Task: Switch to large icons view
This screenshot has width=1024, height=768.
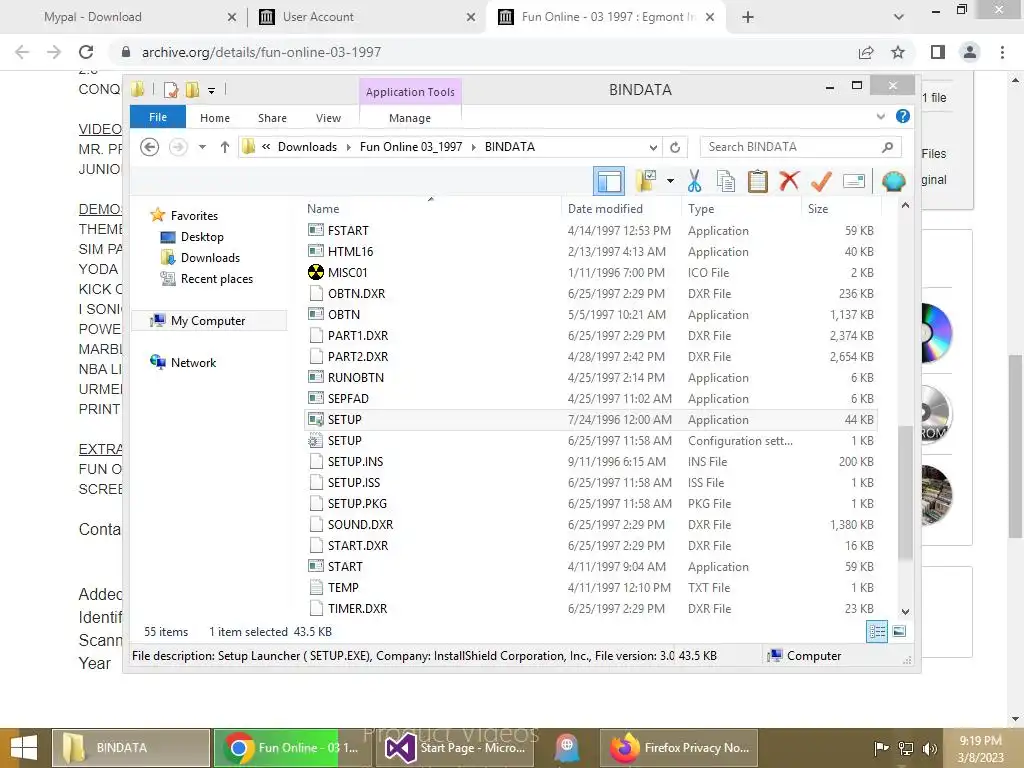Action: pyautogui.click(x=899, y=631)
